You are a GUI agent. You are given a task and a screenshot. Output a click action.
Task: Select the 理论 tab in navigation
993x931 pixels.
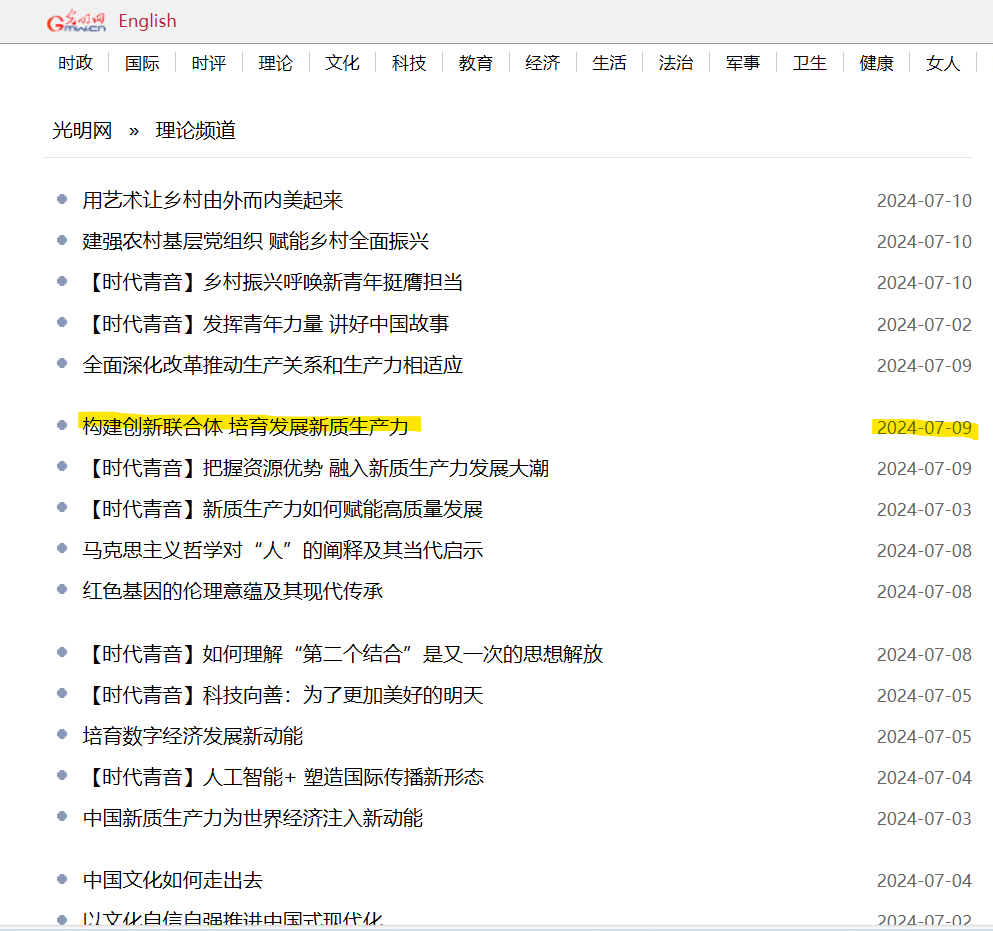(275, 63)
